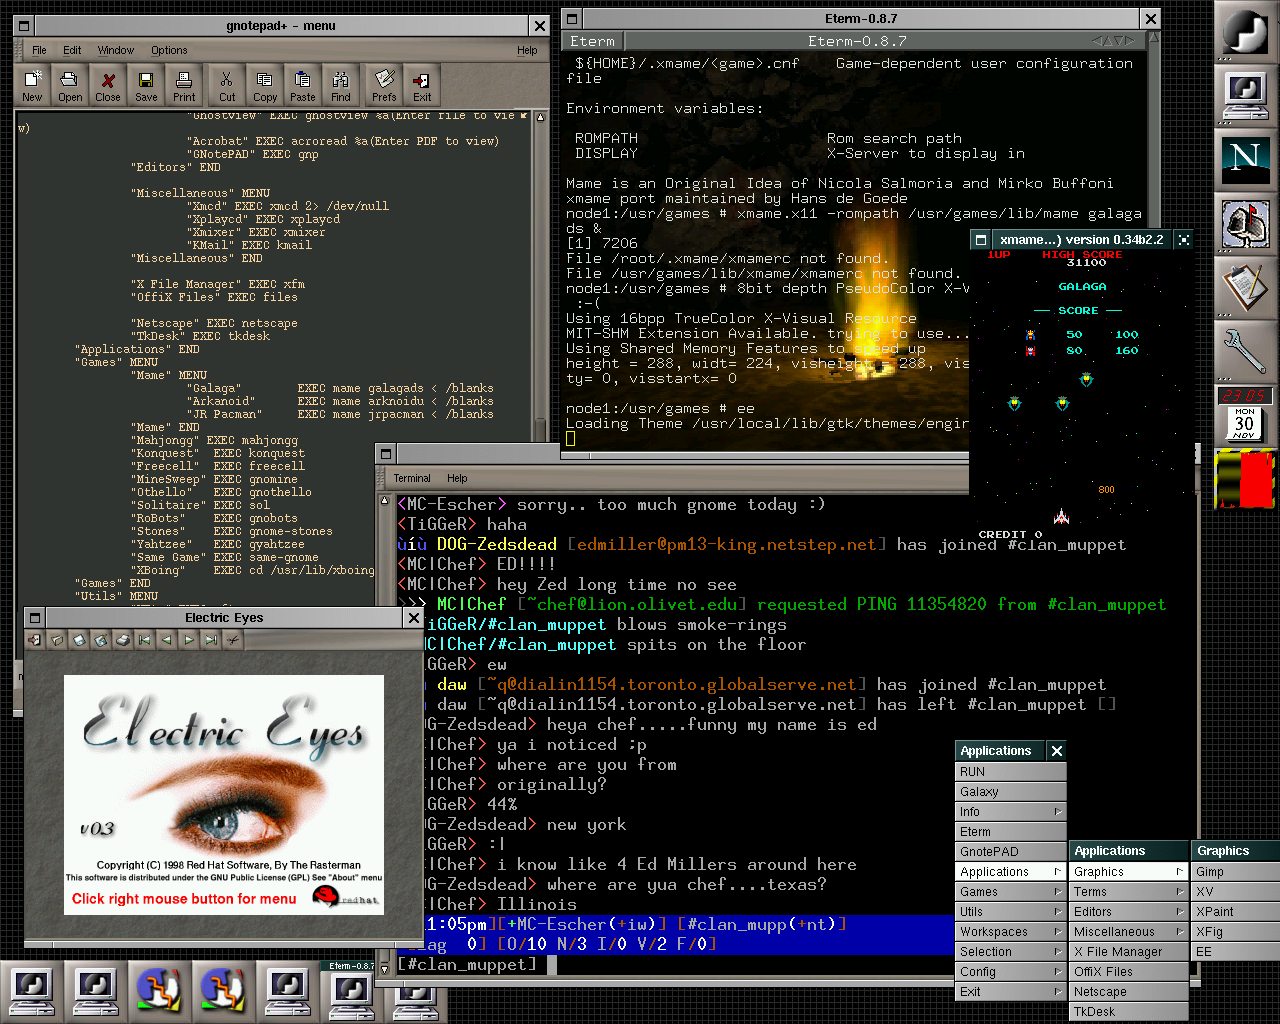Save the document using gnotepad+ Save icon
Viewport: 1280px width, 1024px height.
click(146, 85)
